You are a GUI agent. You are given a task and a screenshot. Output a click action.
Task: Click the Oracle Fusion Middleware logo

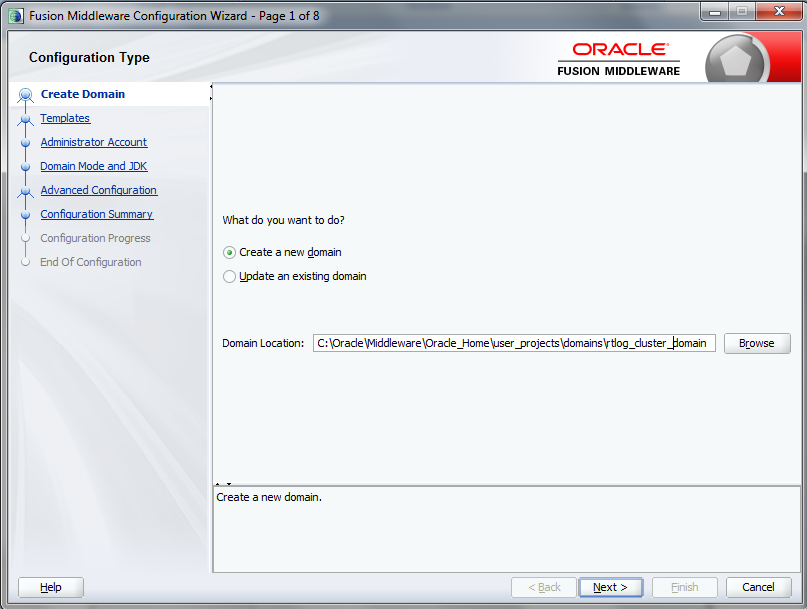pyautogui.click(x=618, y=57)
